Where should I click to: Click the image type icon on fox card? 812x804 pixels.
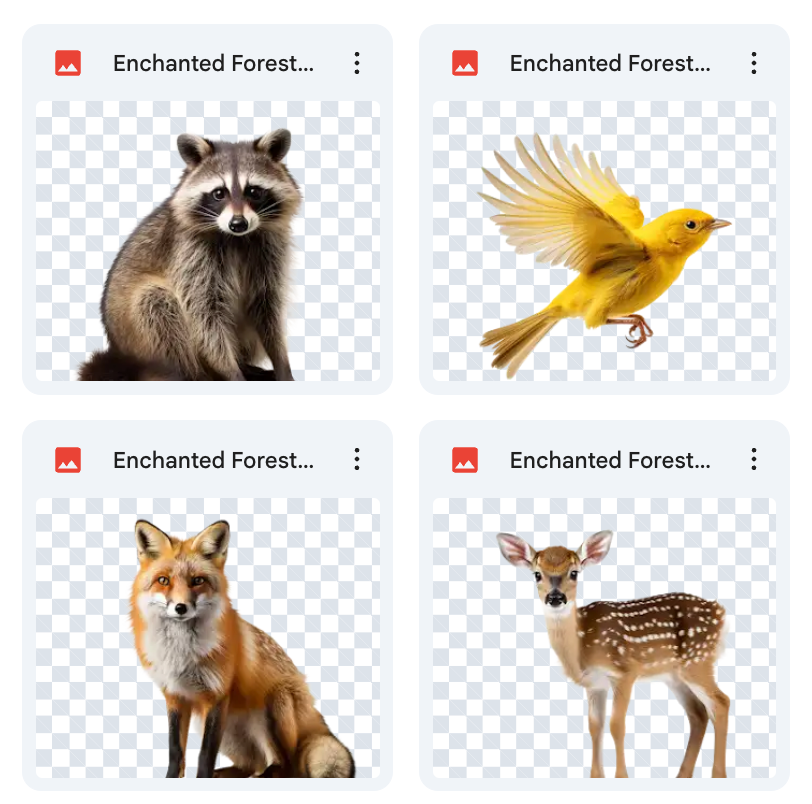68,460
